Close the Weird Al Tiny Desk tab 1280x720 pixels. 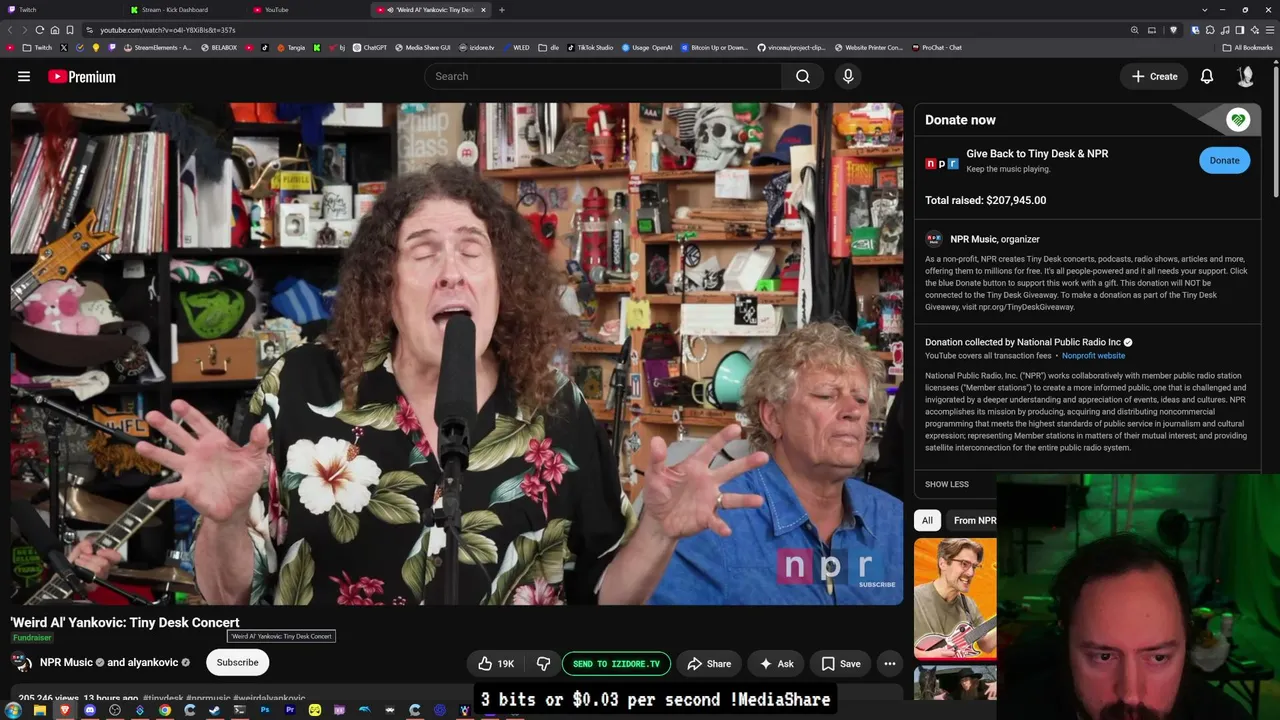(x=483, y=10)
